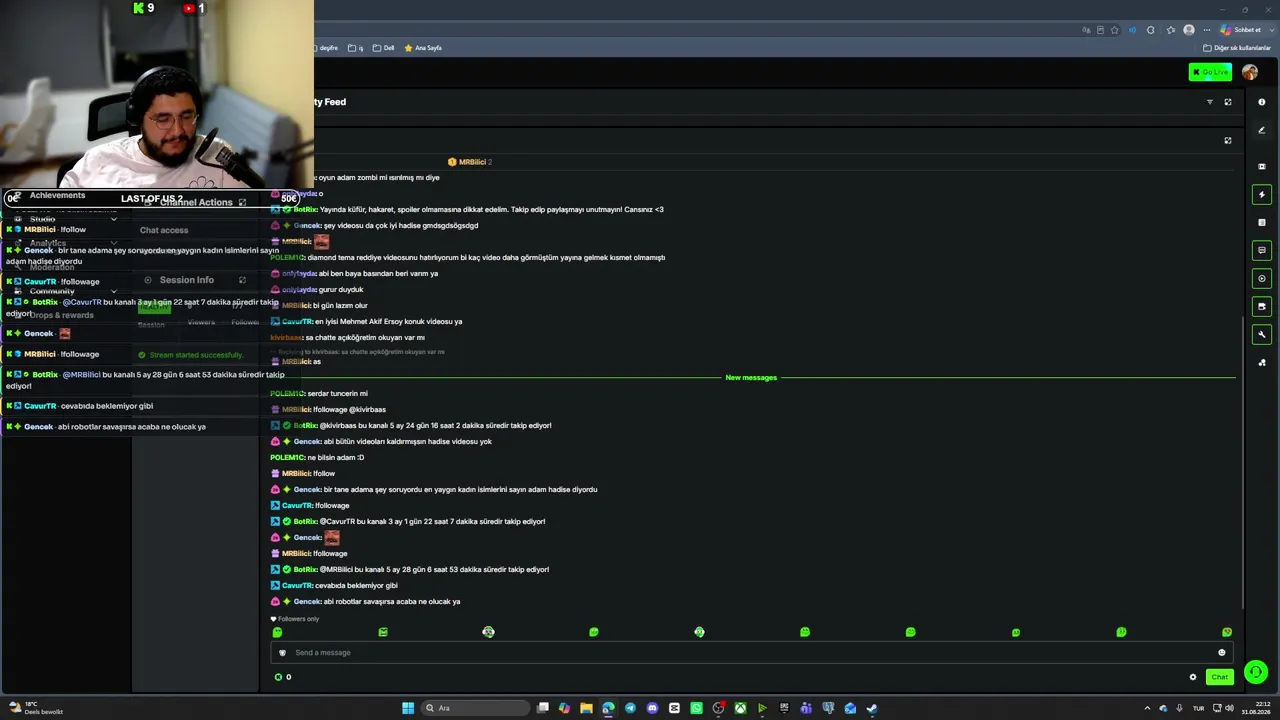The height and width of the screenshot is (720, 1280).
Task: Pop out the chat panel with its expand icon
Action: click(x=1228, y=140)
